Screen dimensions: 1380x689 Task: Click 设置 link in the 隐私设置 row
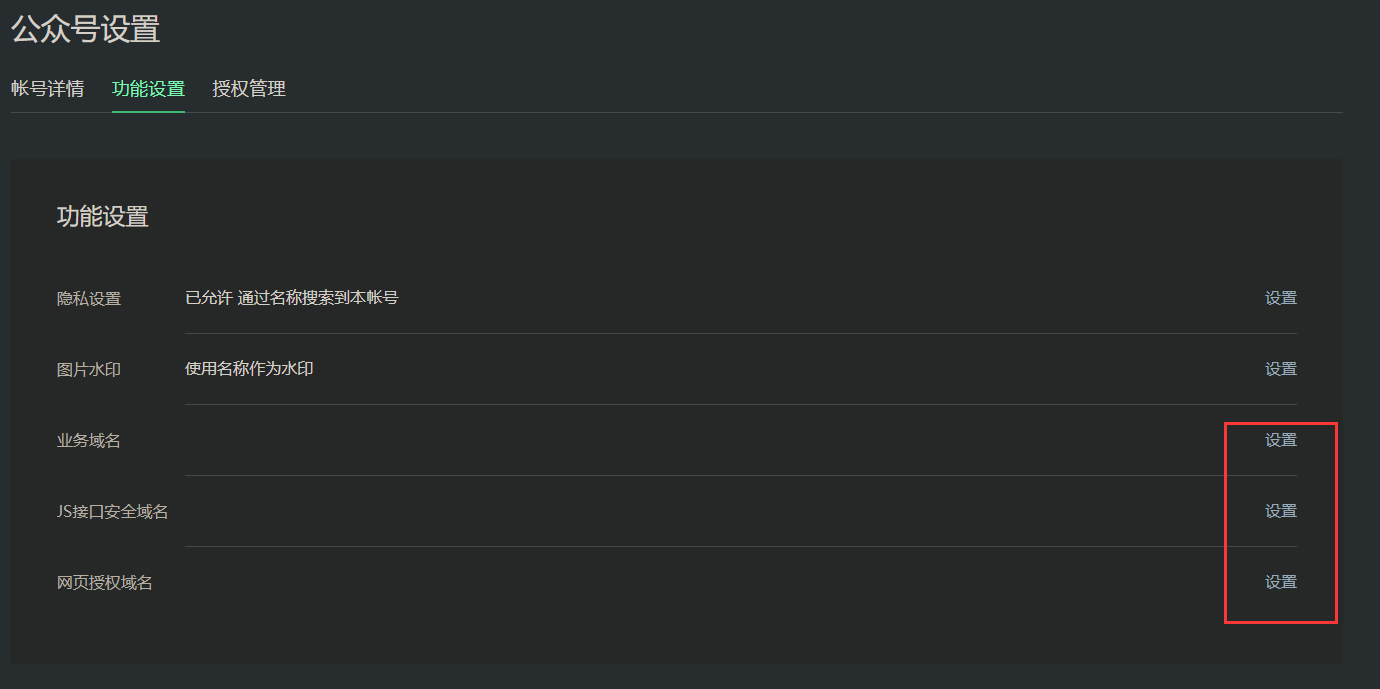(1281, 298)
